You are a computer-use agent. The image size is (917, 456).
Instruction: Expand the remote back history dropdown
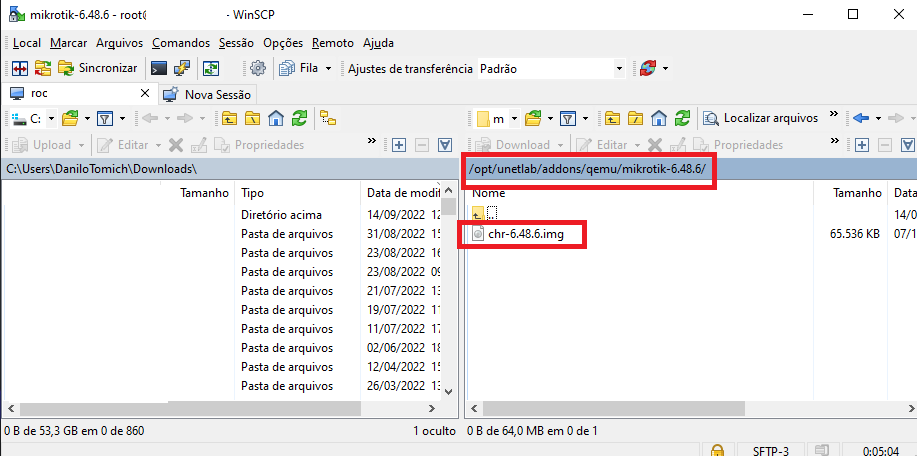point(878,119)
